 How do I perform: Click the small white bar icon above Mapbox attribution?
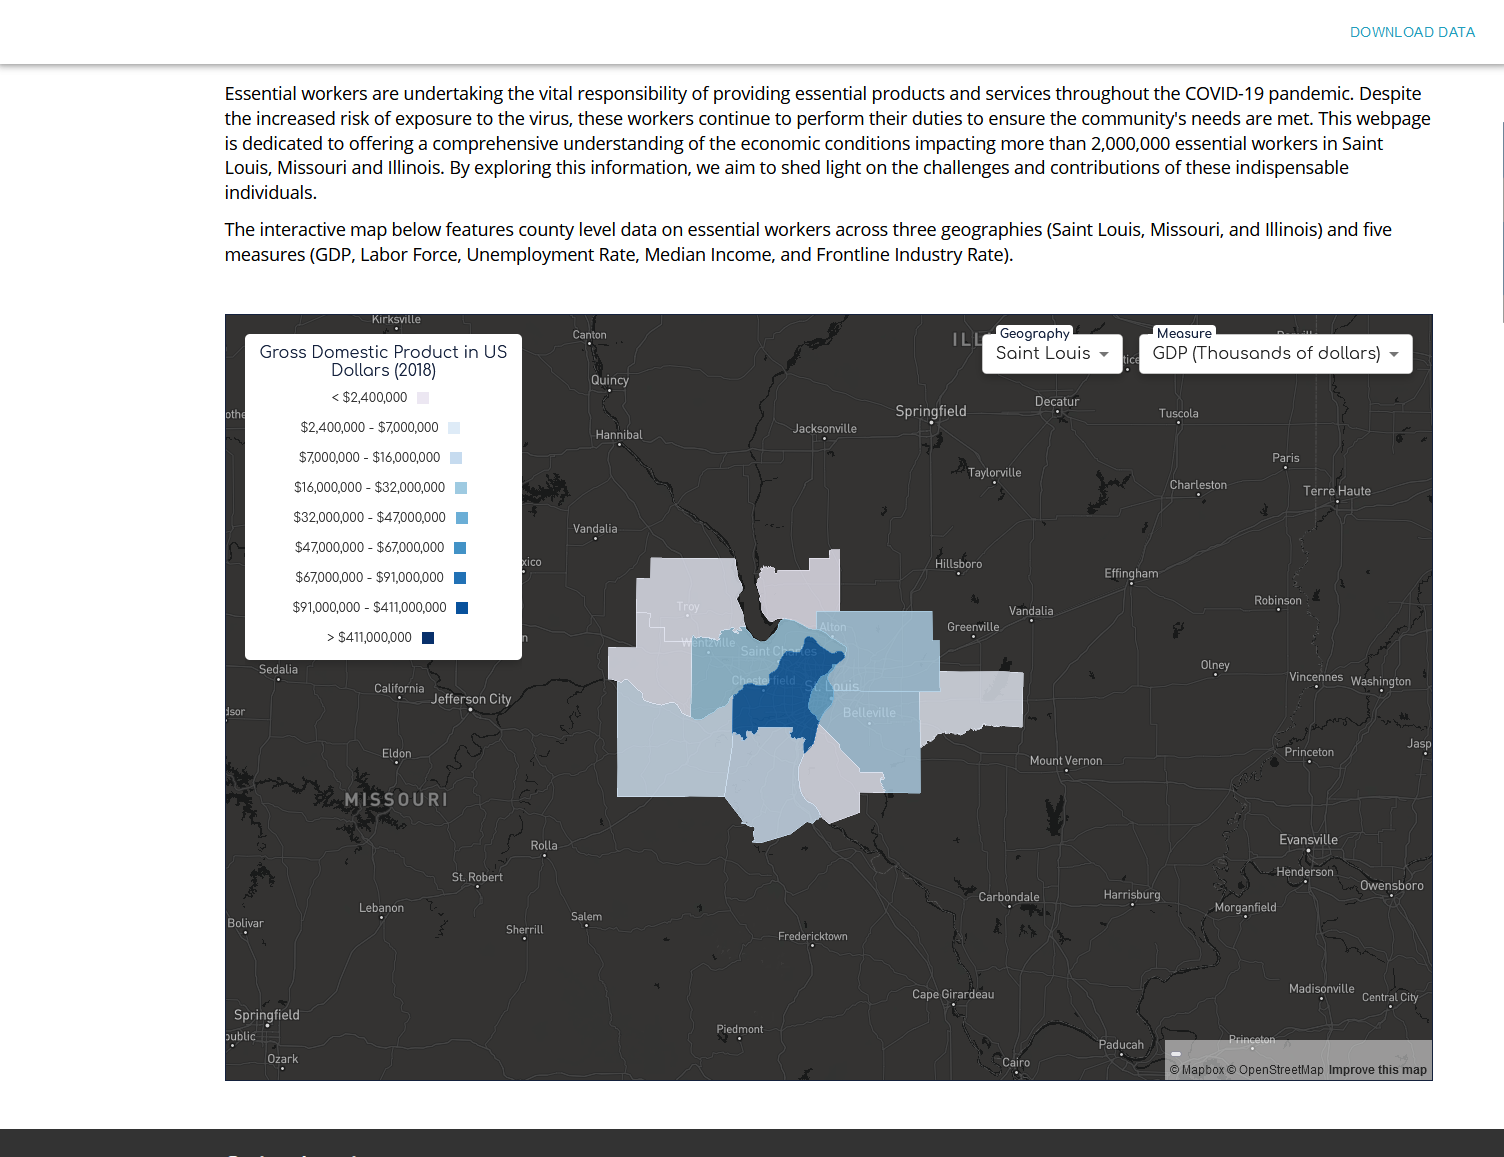click(1176, 1054)
